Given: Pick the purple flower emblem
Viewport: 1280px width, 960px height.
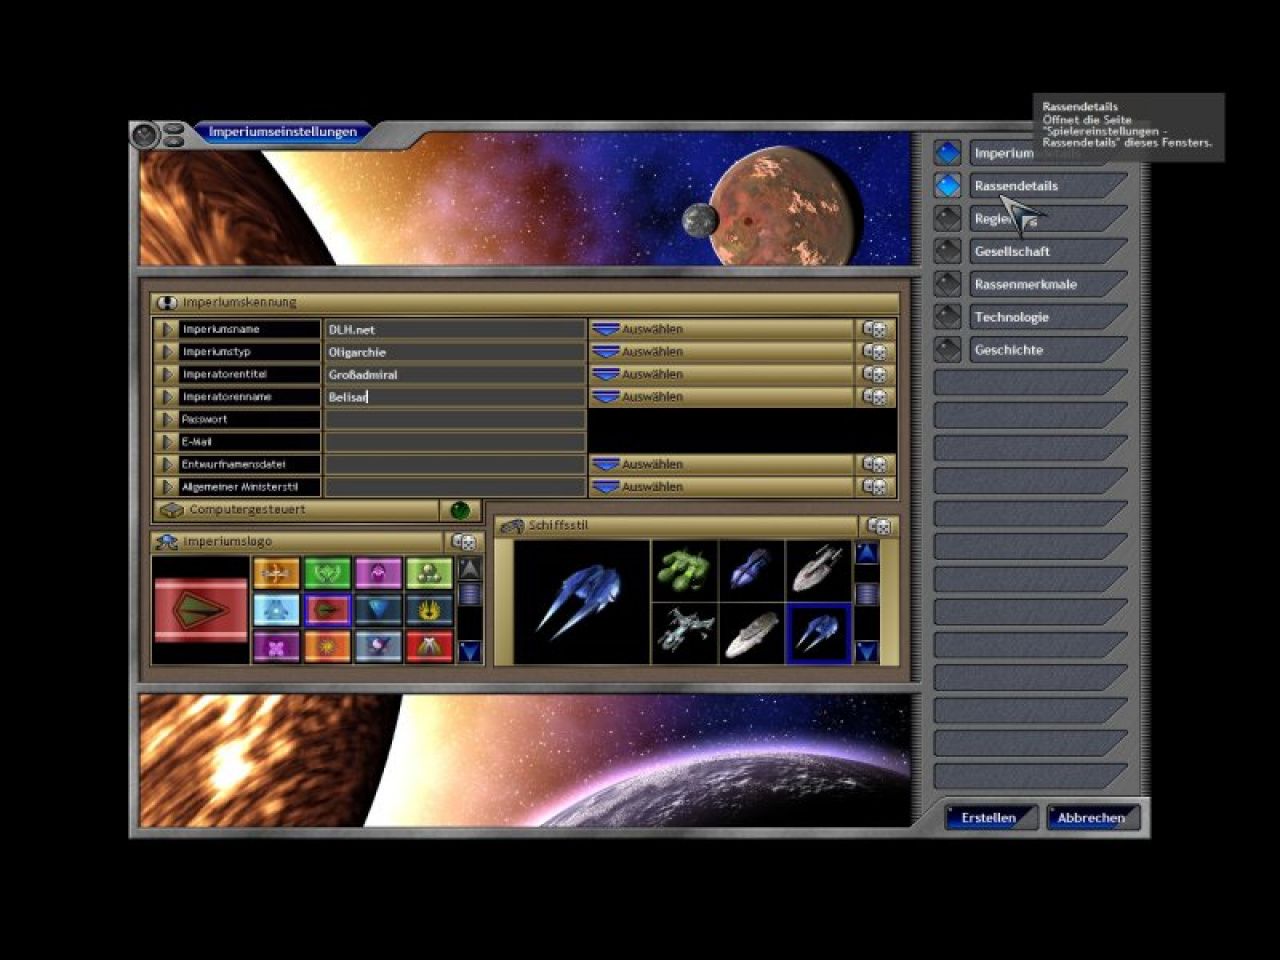Looking at the screenshot, I should tap(276, 646).
